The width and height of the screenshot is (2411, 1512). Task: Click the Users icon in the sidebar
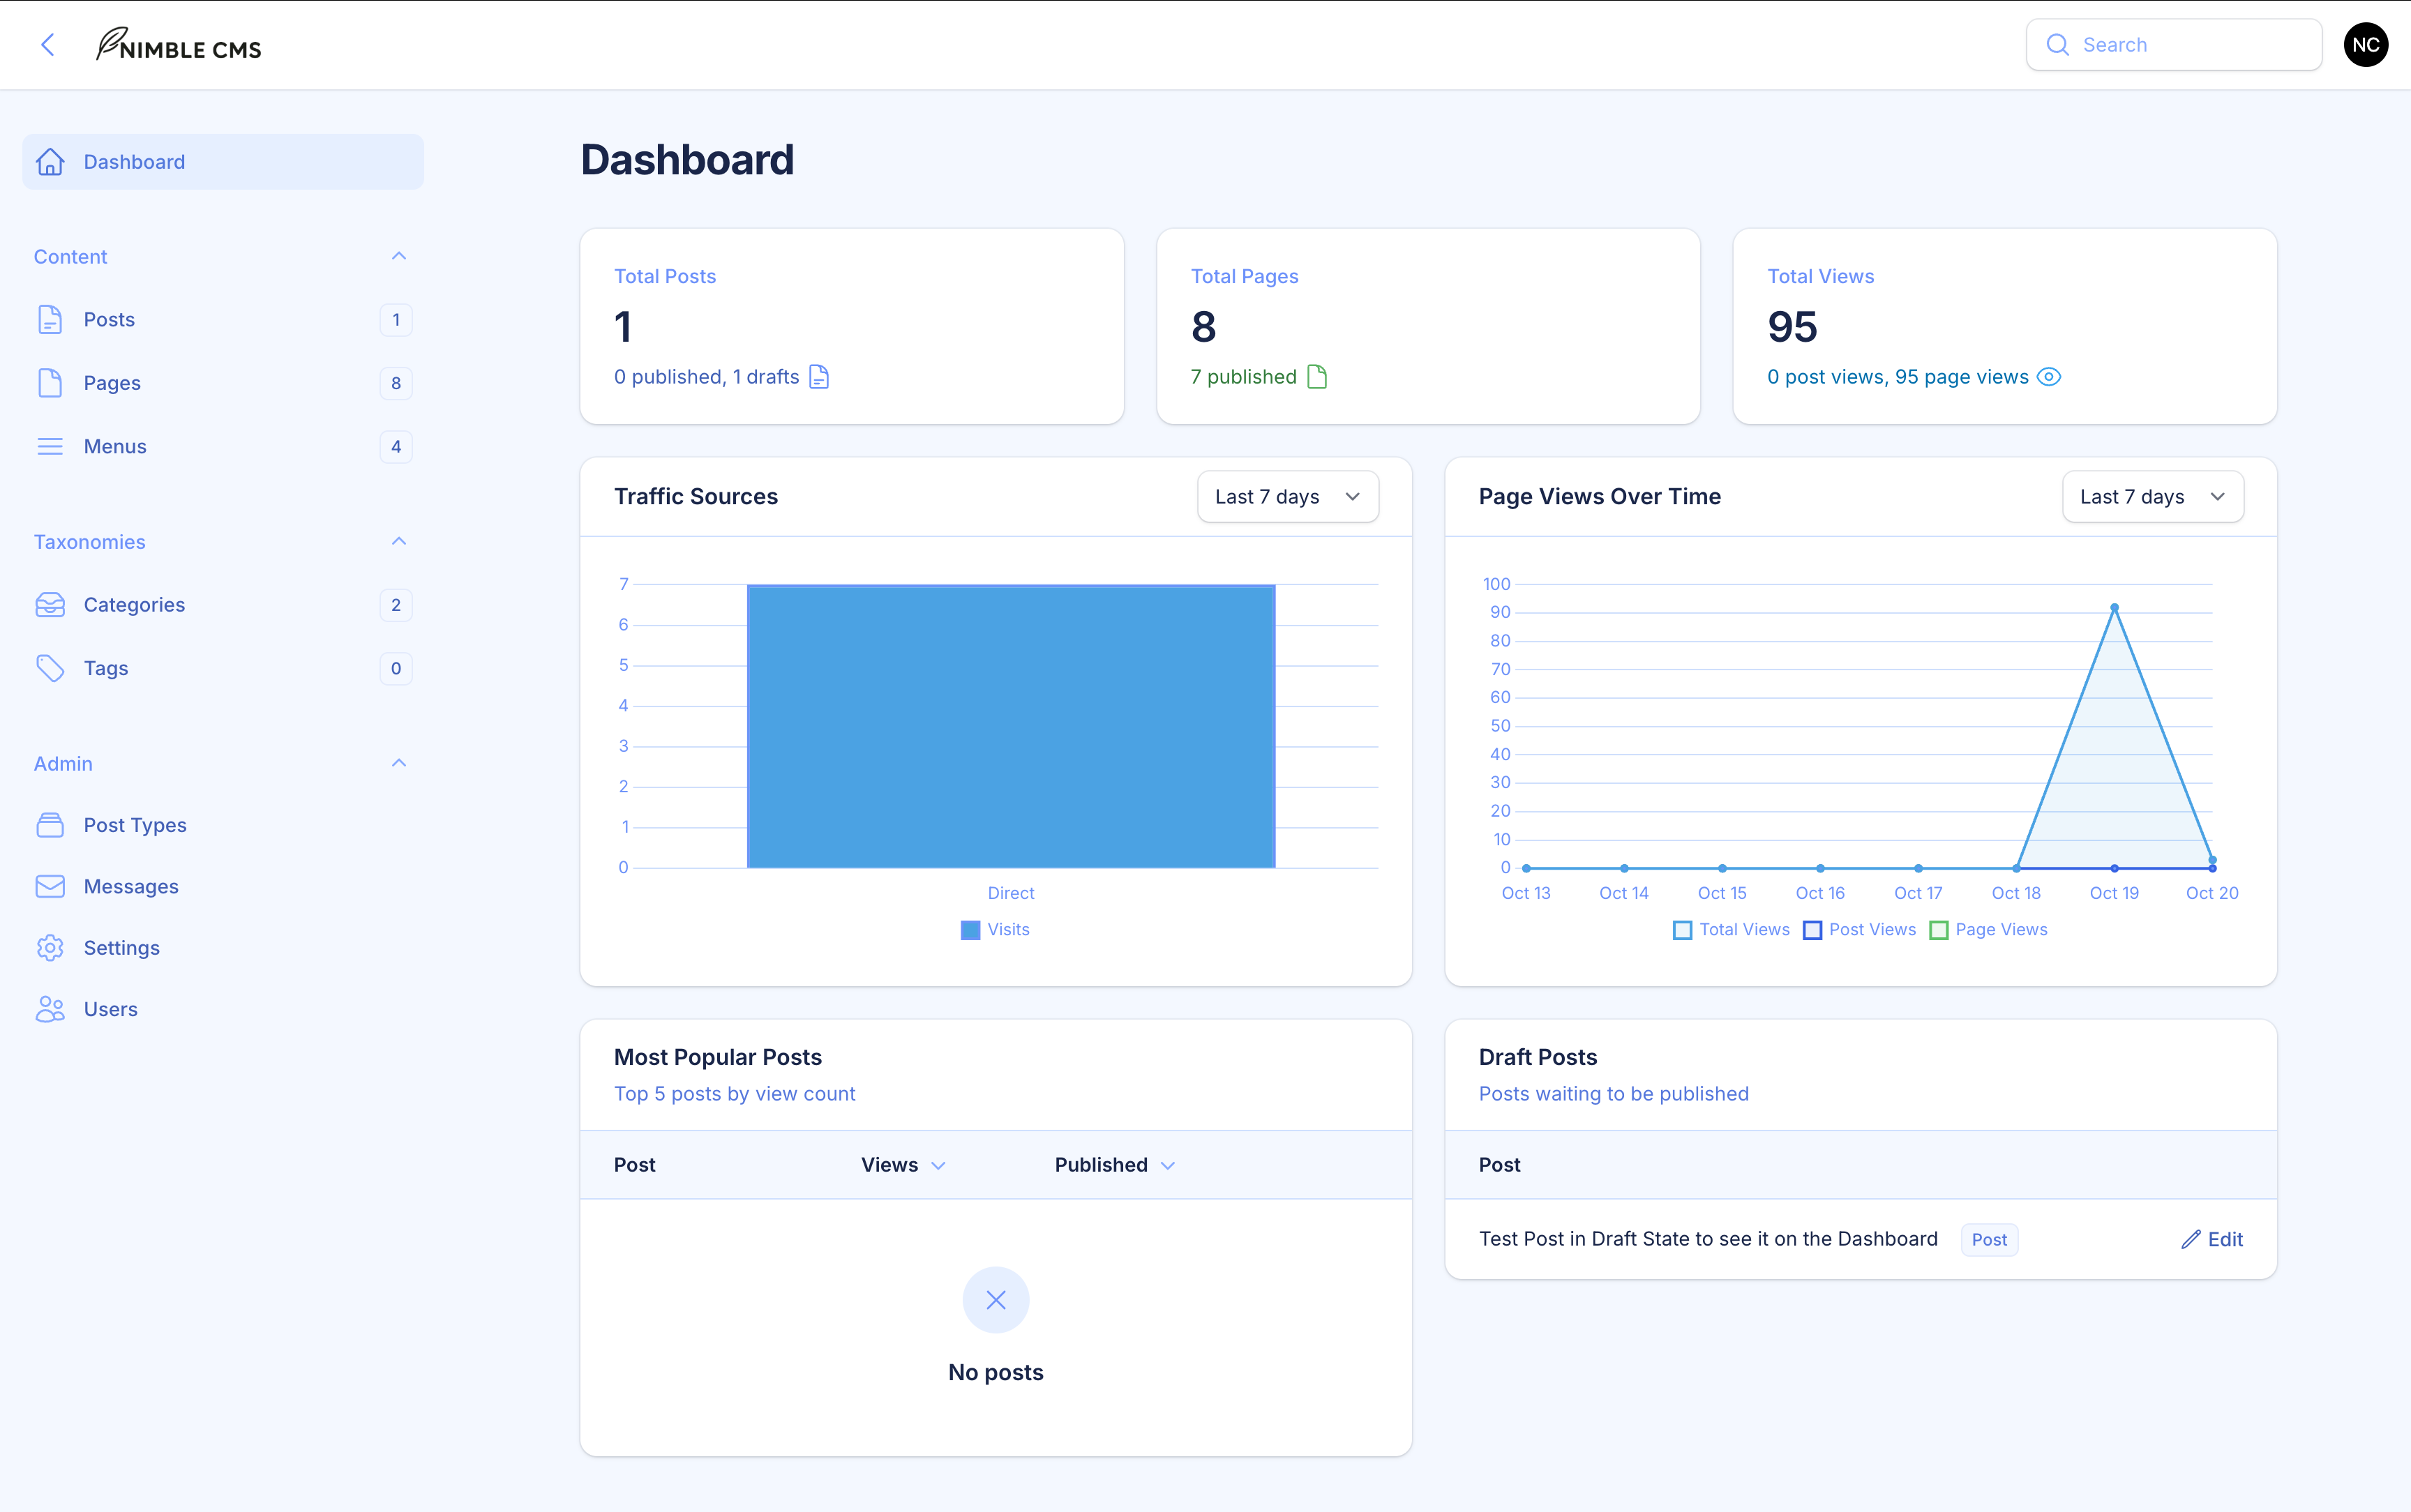pyautogui.click(x=50, y=1009)
